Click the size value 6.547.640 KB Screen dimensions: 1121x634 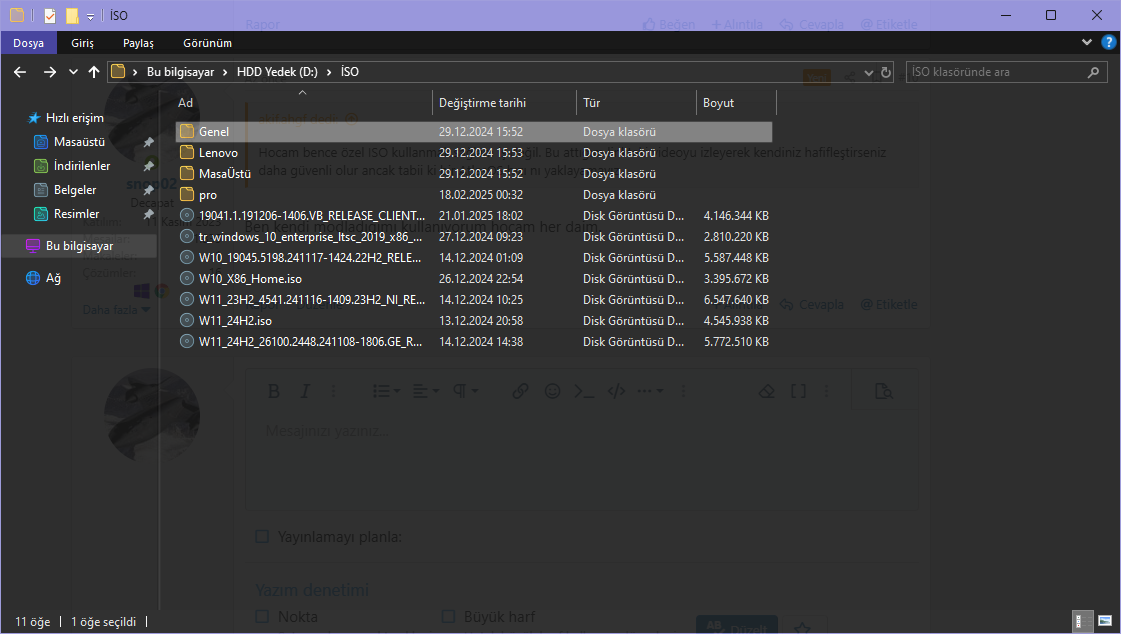(736, 299)
